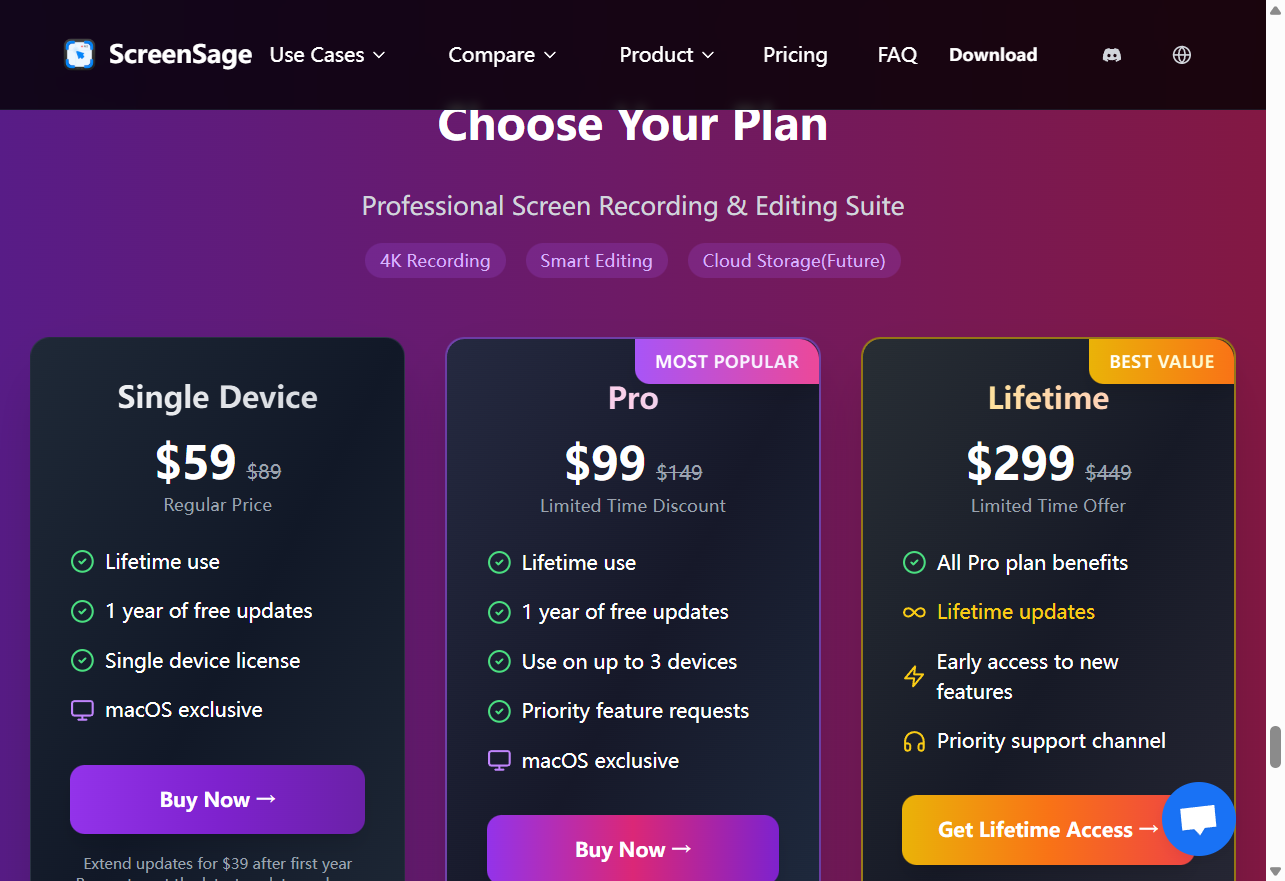The height and width of the screenshot is (881, 1285).
Task: Click the checkmark beside All Pro plan benefits
Action: click(x=914, y=563)
